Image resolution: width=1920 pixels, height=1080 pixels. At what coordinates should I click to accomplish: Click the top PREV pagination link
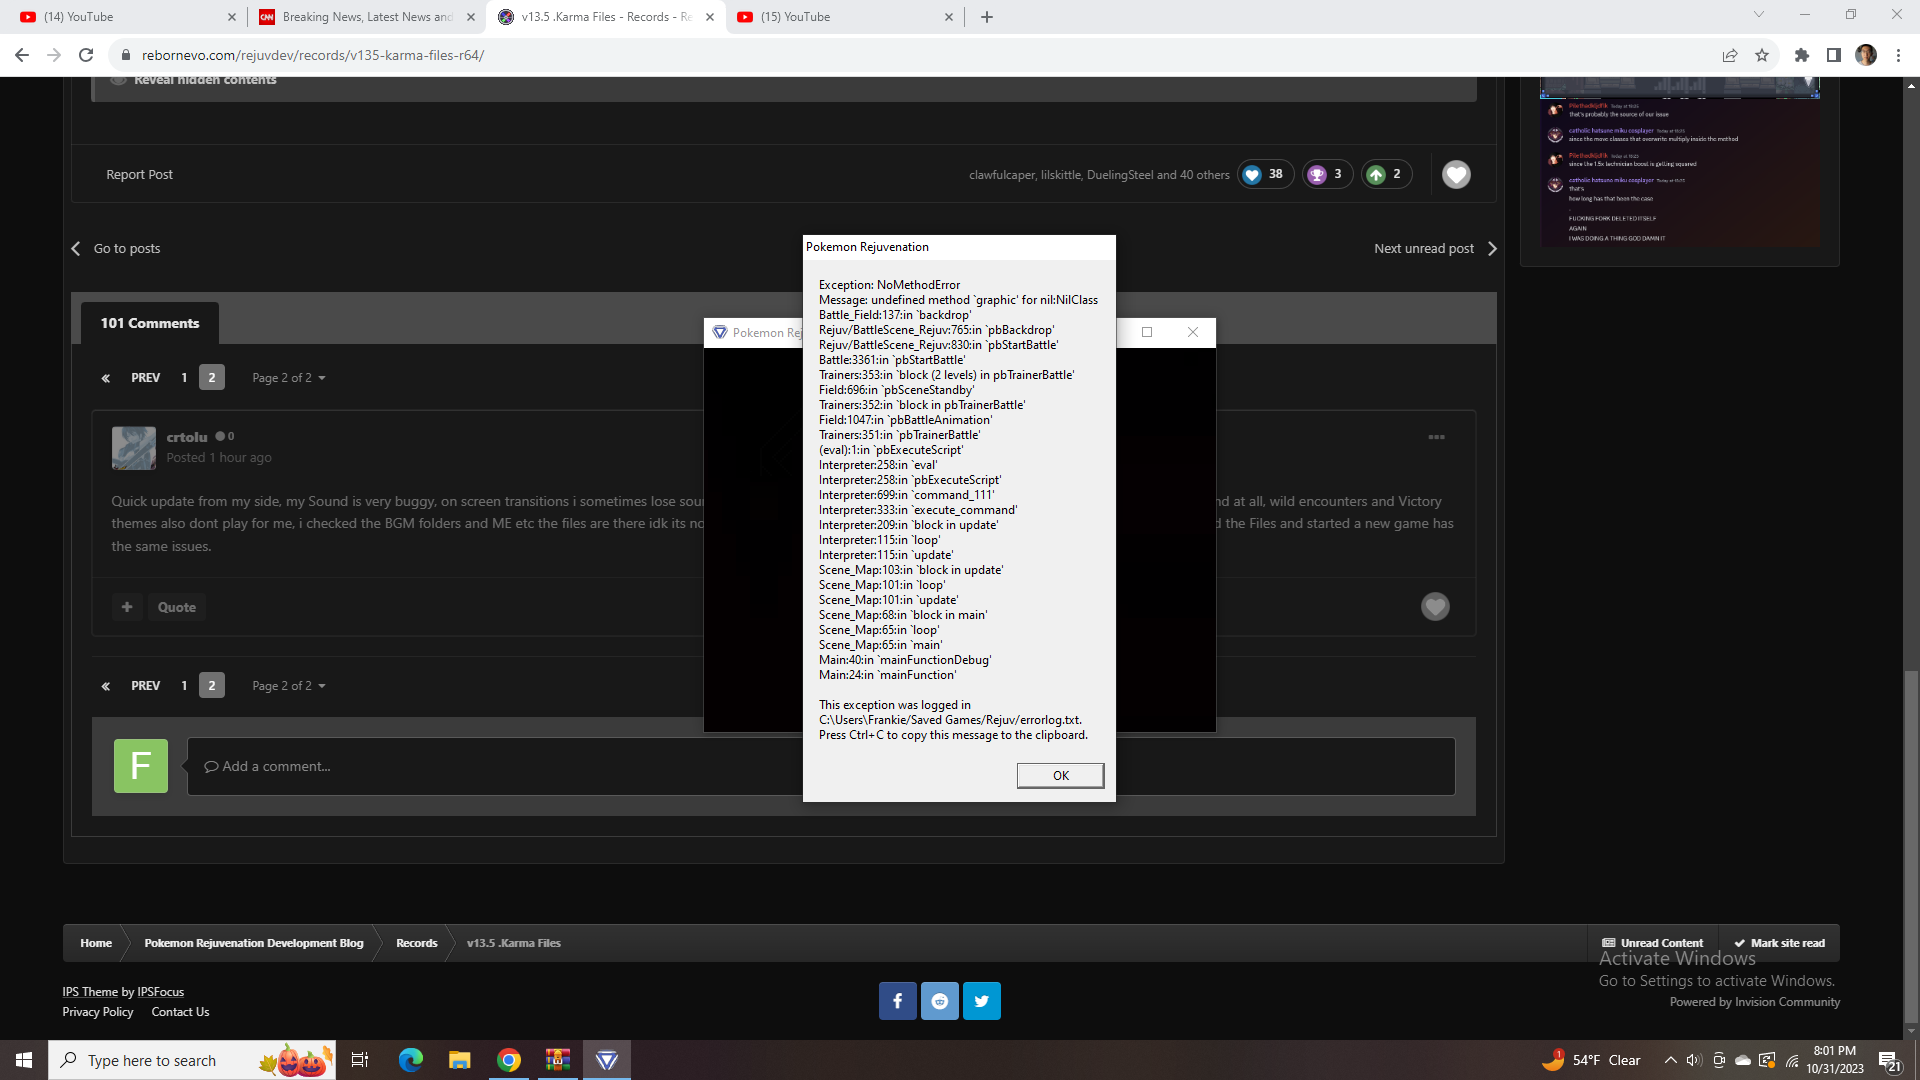coord(145,378)
